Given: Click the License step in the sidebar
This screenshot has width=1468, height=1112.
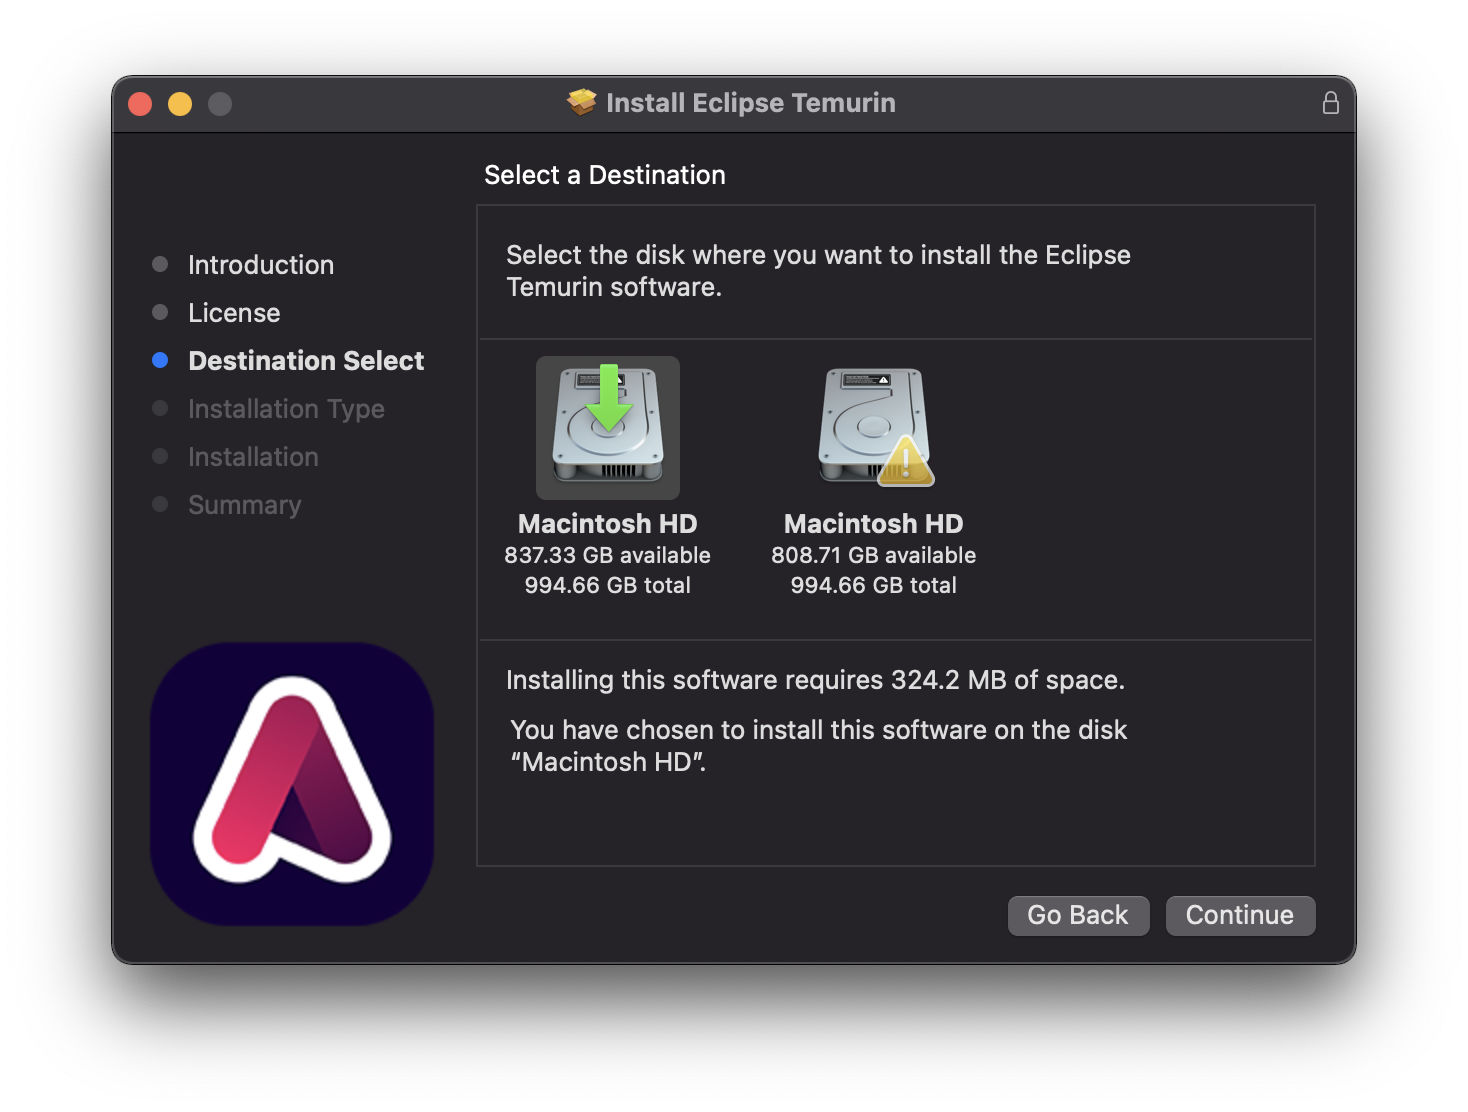Looking at the screenshot, I should [233, 312].
